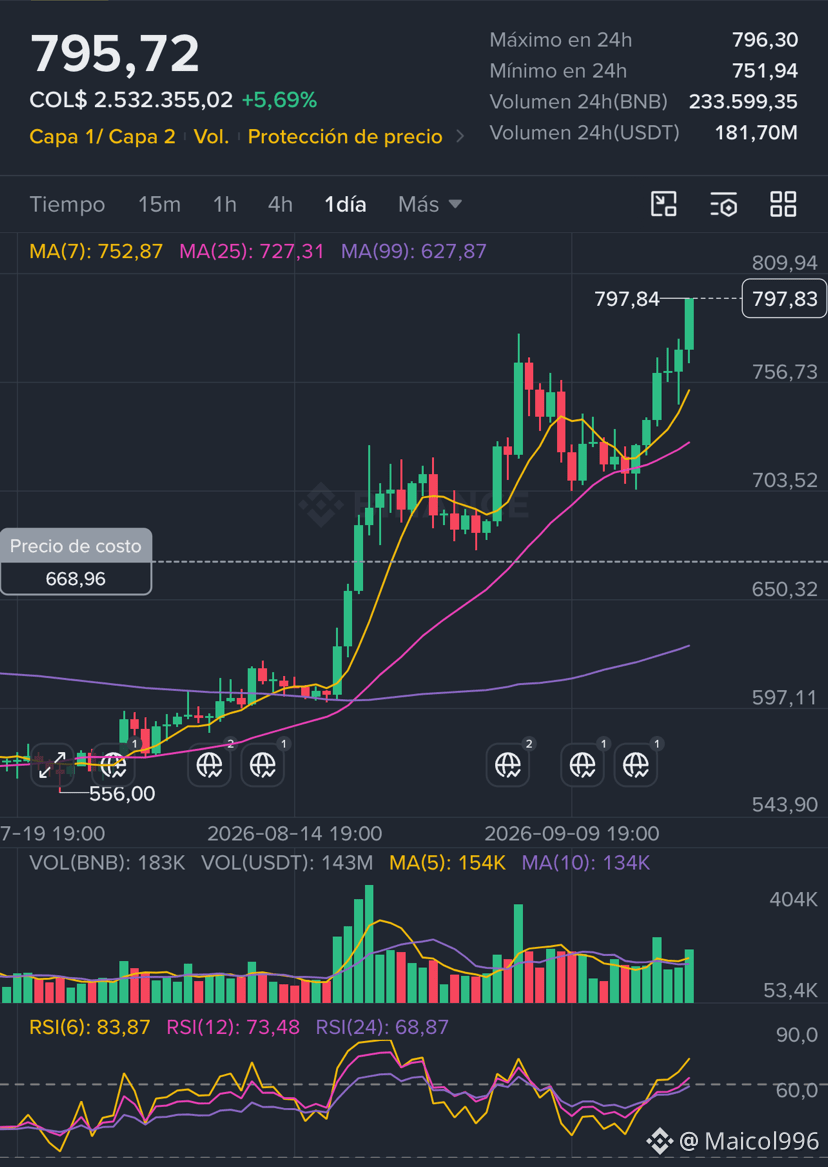Open the MA(7) indicator legend settings
The height and width of the screenshot is (1167, 828).
pos(96,252)
